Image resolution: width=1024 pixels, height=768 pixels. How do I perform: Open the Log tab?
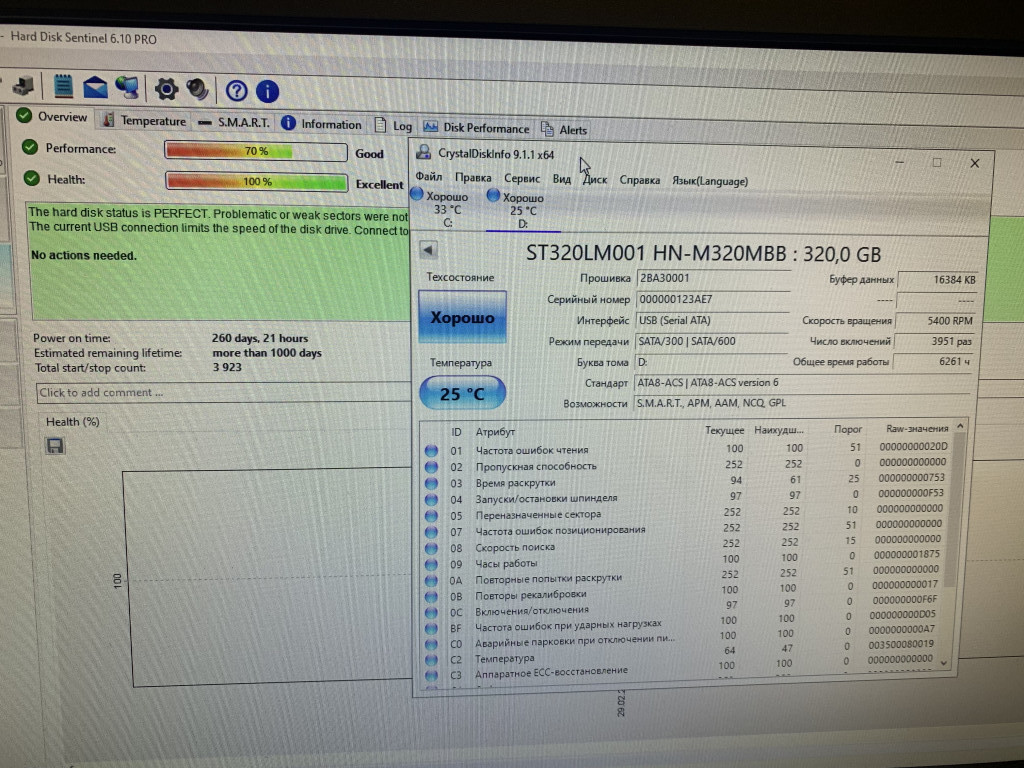(x=393, y=125)
